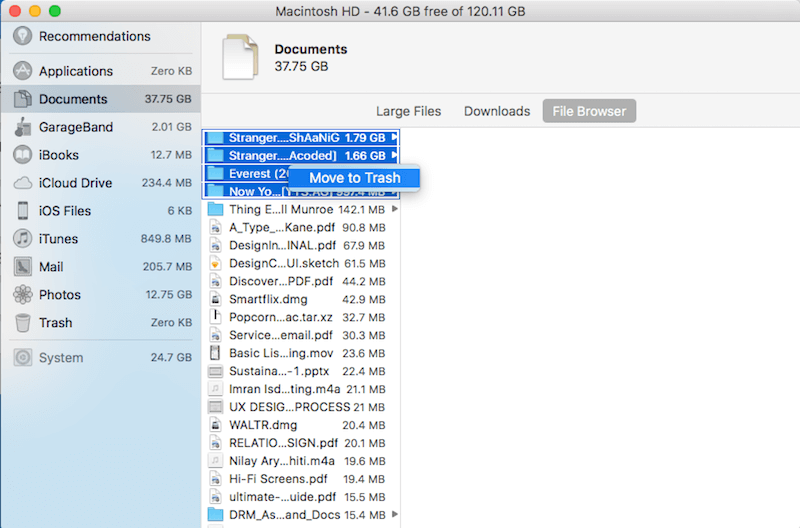Viewport: 800px width, 528px height.
Task: Open GarageBand guitar icon in sidebar
Action: [x=22, y=127]
